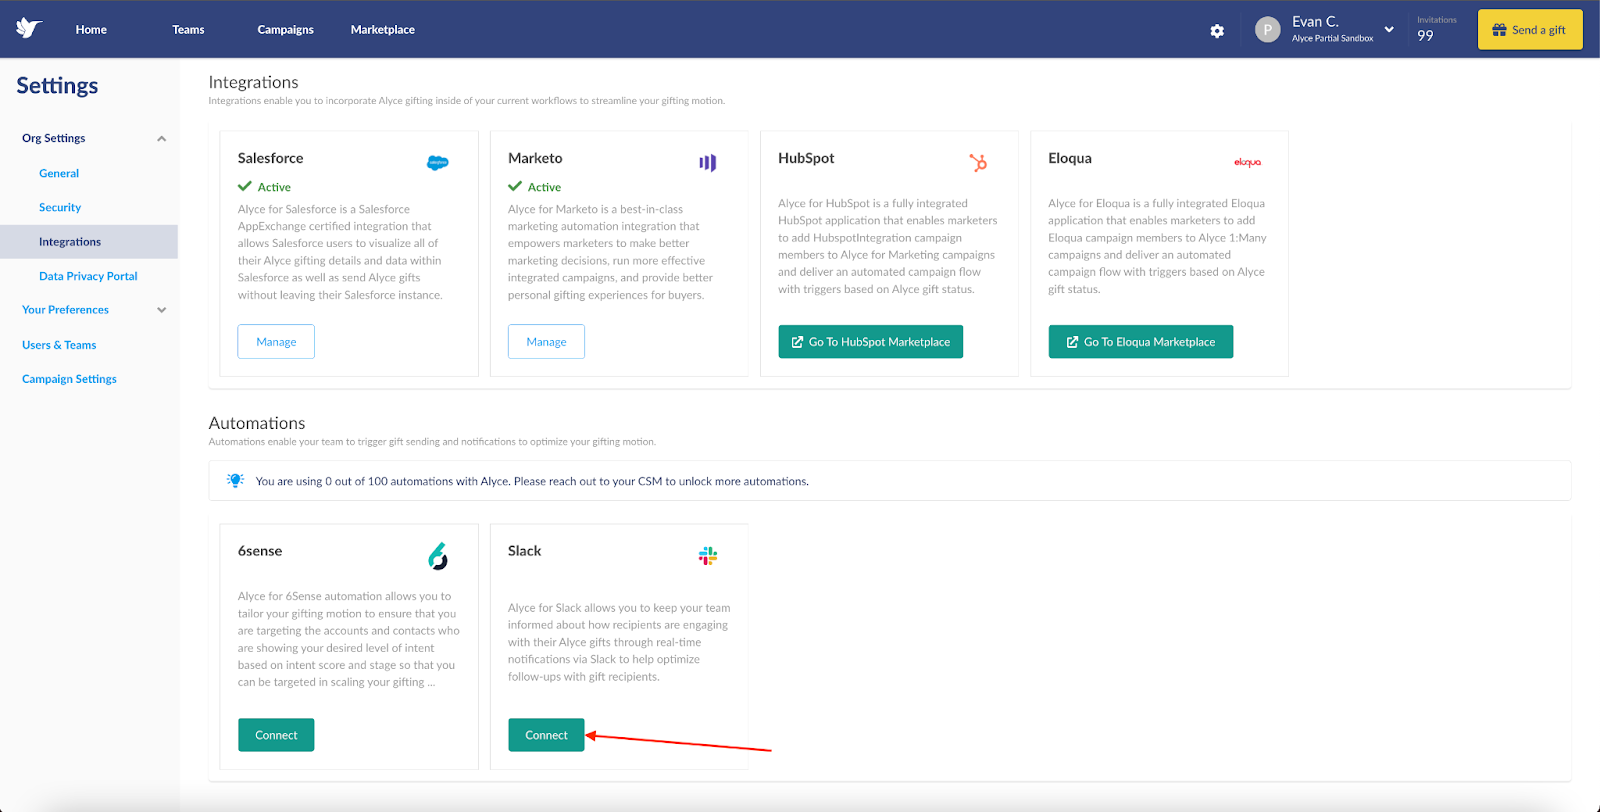Collapse the Org Settings section
1600x812 pixels.
161,139
